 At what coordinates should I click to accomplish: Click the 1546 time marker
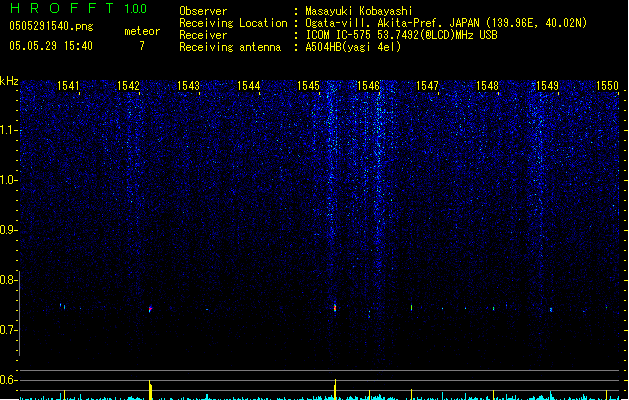[x=368, y=86]
